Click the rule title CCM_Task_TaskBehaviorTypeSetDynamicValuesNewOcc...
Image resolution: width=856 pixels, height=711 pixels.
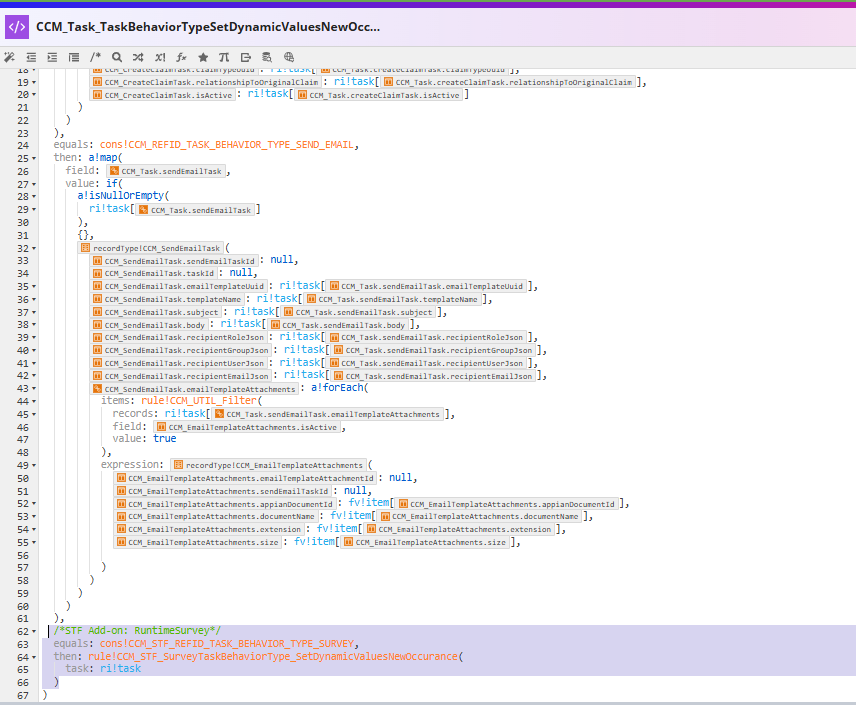(208, 27)
